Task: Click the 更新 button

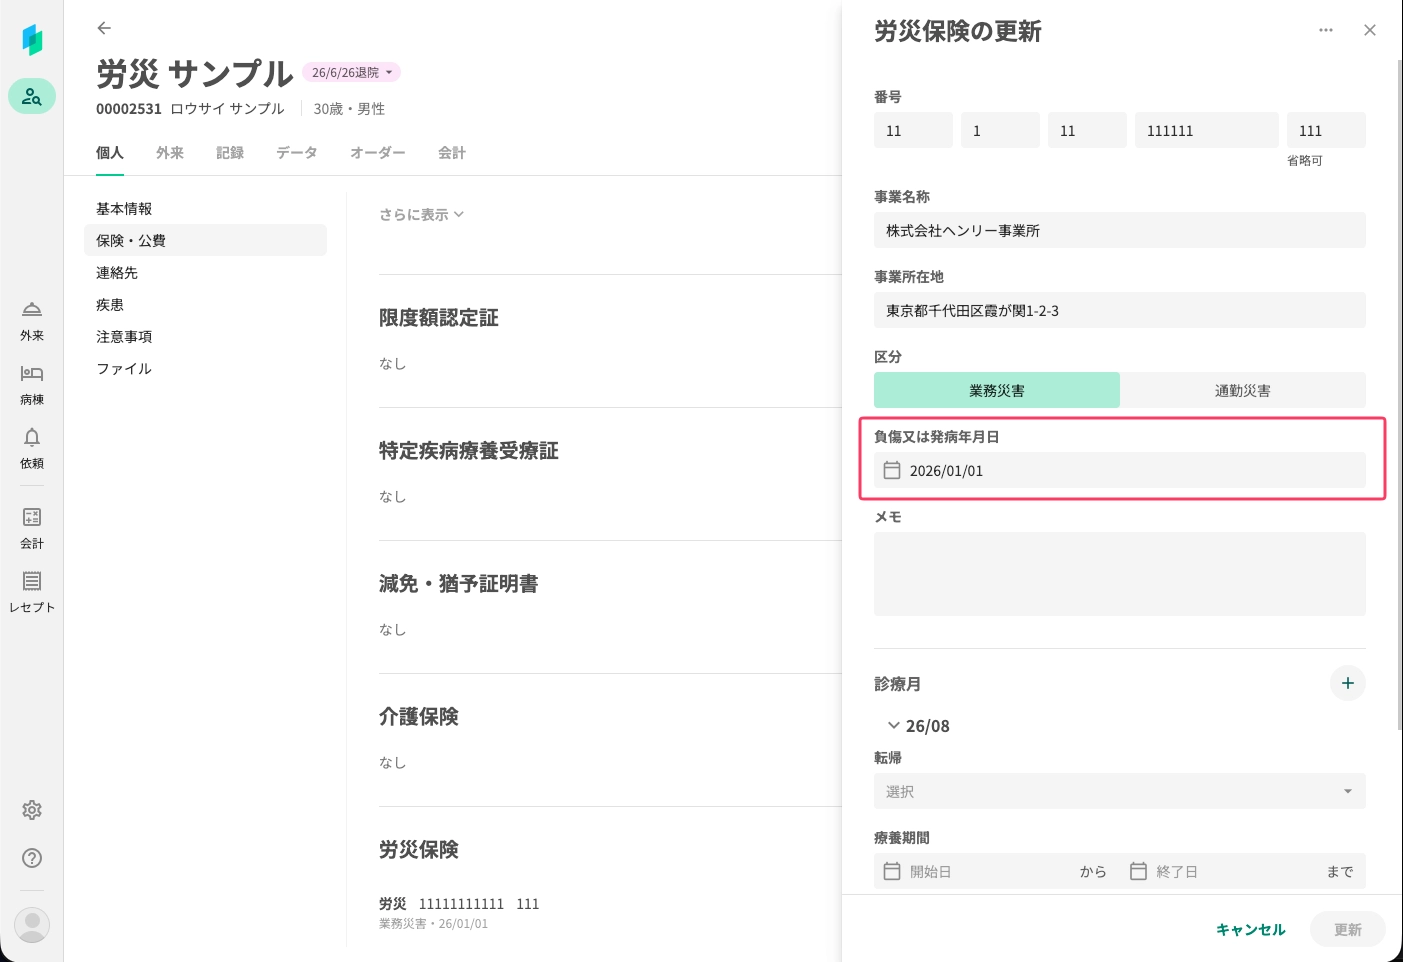Action: [x=1348, y=929]
